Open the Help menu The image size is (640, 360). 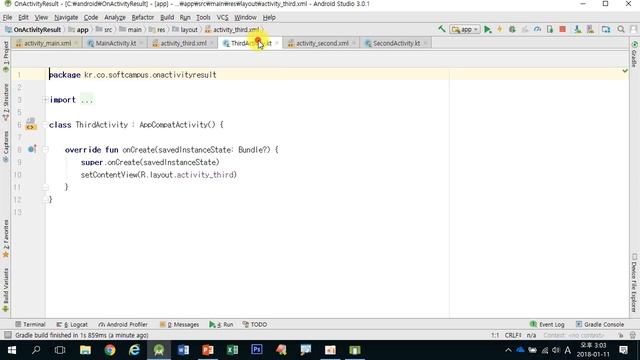pos(269,17)
